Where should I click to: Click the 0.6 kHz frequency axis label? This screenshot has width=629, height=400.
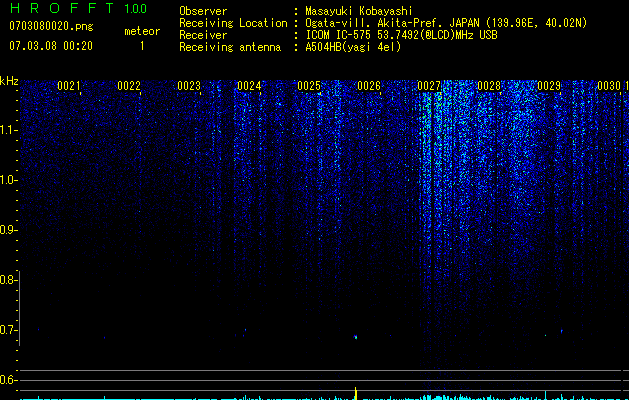point(8,380)
